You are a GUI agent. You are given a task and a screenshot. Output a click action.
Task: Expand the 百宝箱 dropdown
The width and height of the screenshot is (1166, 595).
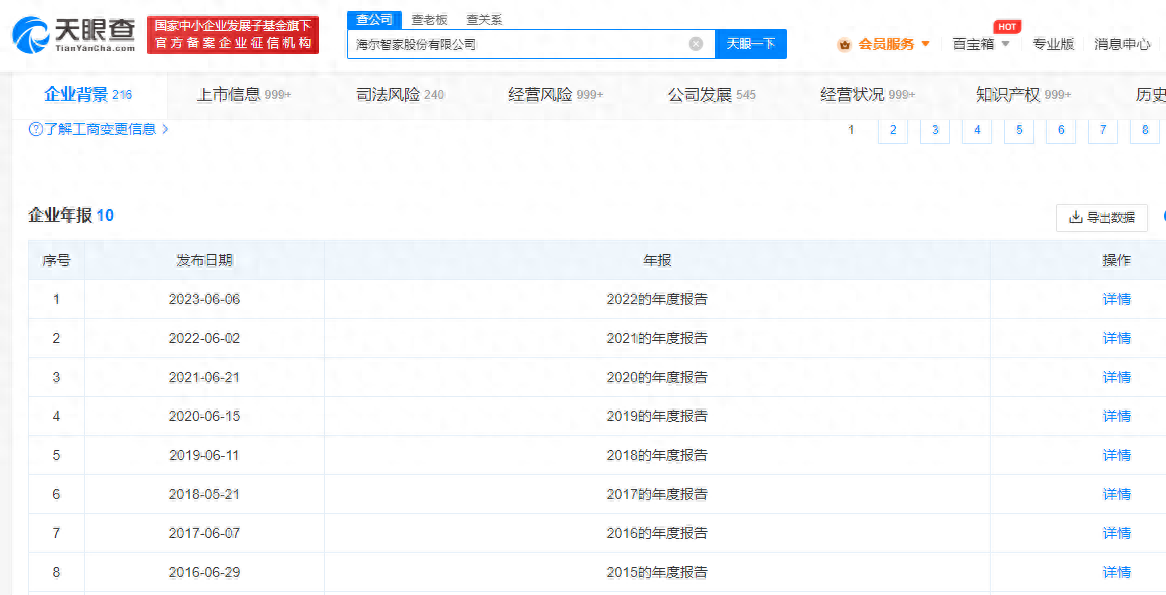tap(1005, 44)
